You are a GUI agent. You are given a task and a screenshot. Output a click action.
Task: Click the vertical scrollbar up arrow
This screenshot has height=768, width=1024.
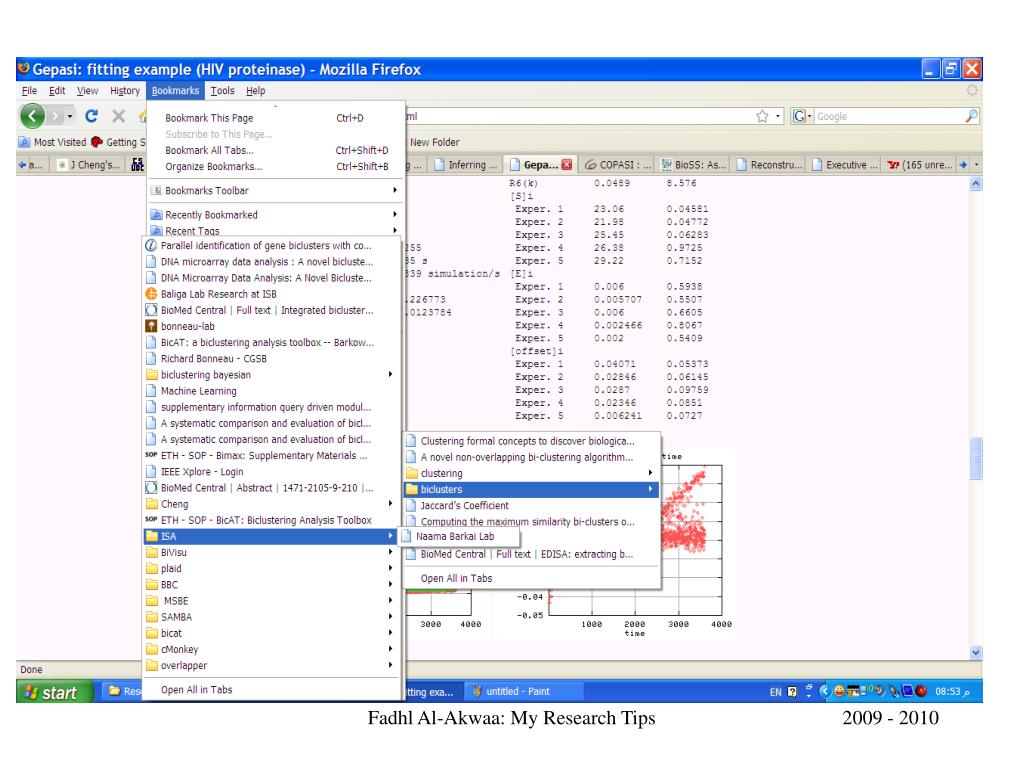pyautogui.click(x=976, y=184)
